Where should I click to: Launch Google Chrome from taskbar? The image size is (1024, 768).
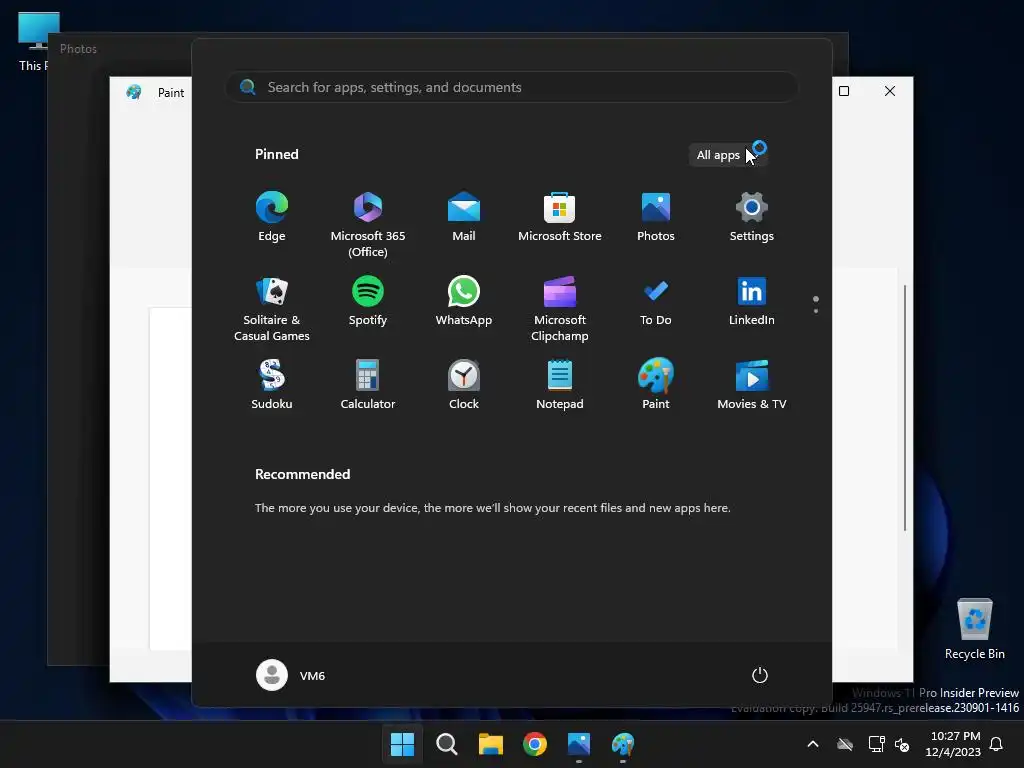[535, 744]
